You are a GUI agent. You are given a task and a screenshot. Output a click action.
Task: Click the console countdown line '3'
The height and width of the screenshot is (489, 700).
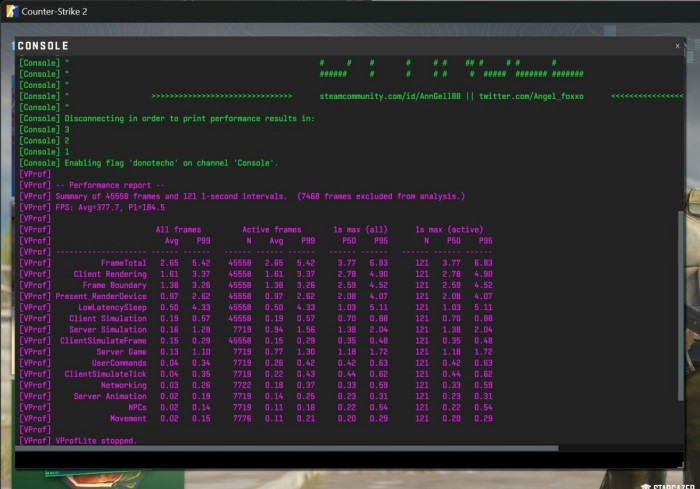[67, 130]
